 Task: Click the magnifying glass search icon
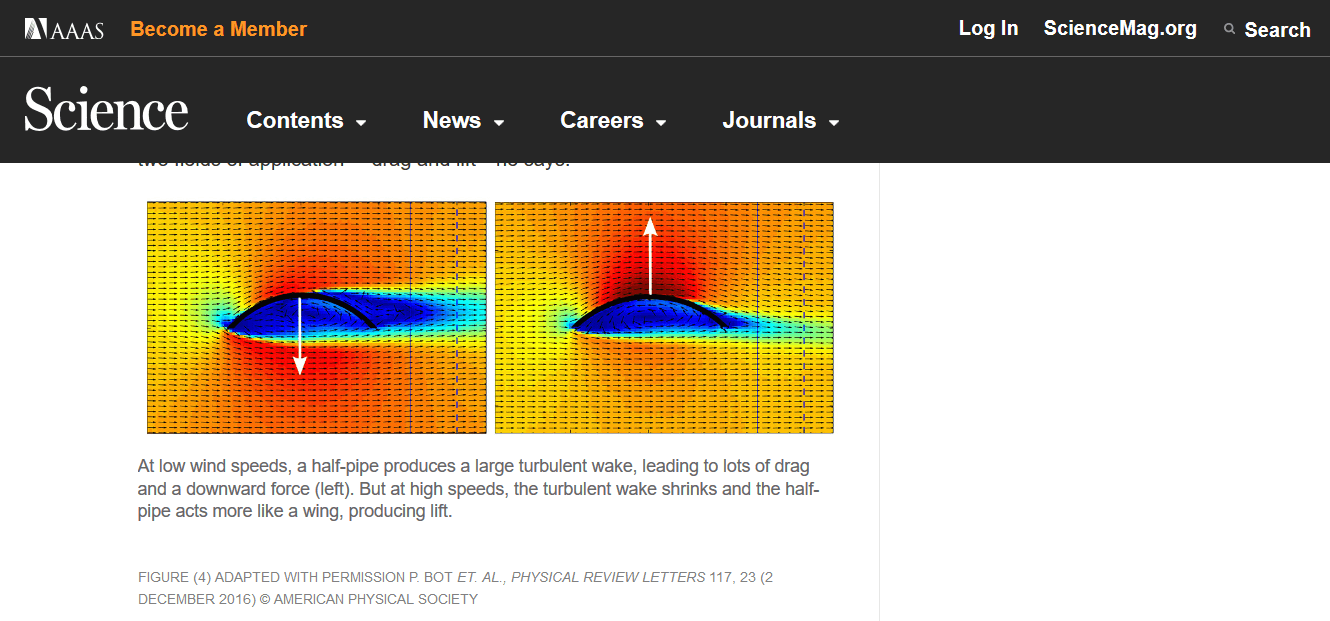click(x=1229, y=29)
